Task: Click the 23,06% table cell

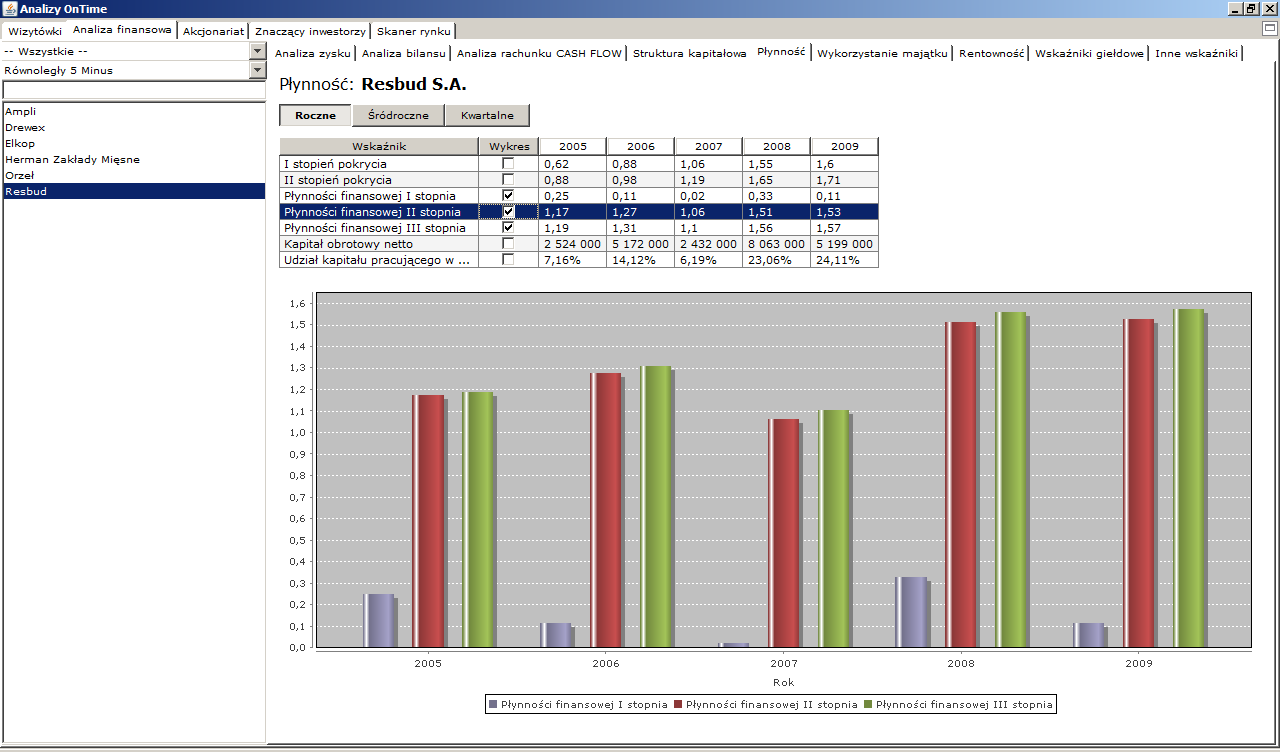Action: point(776,260)
